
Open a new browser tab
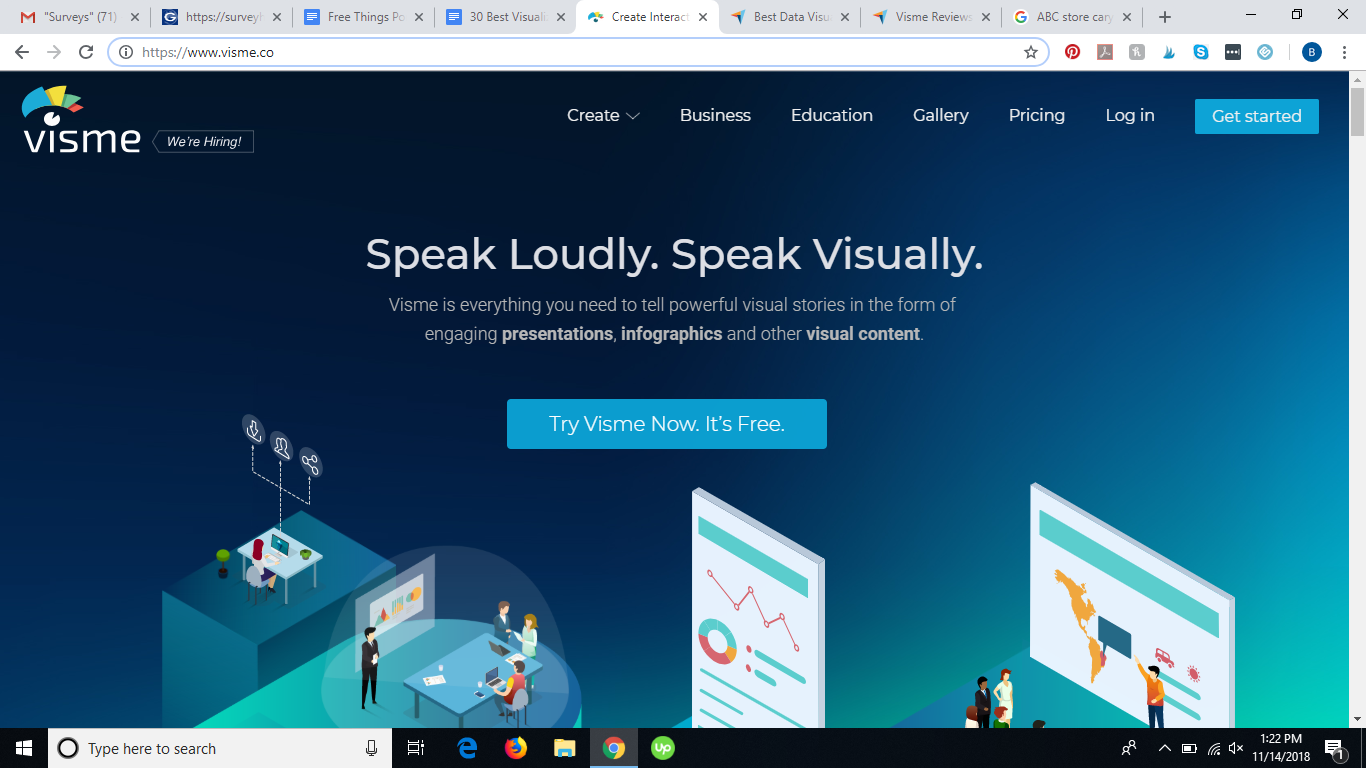[1165, 17]
